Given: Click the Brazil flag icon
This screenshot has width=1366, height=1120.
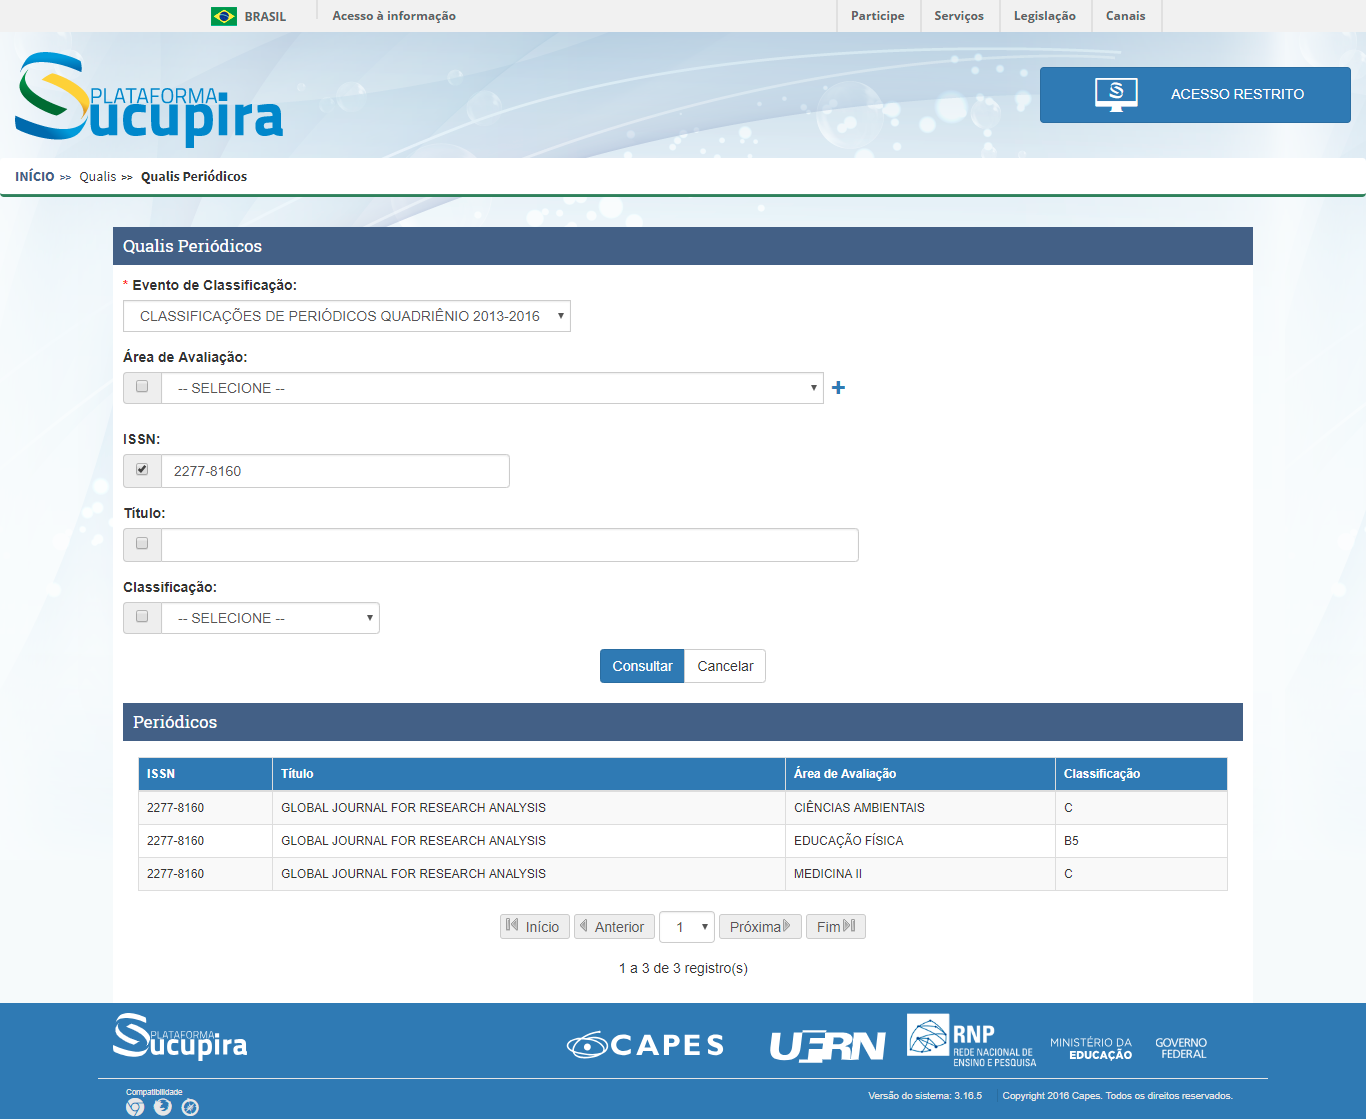Looking at the screenshot, I should (224, 16).
